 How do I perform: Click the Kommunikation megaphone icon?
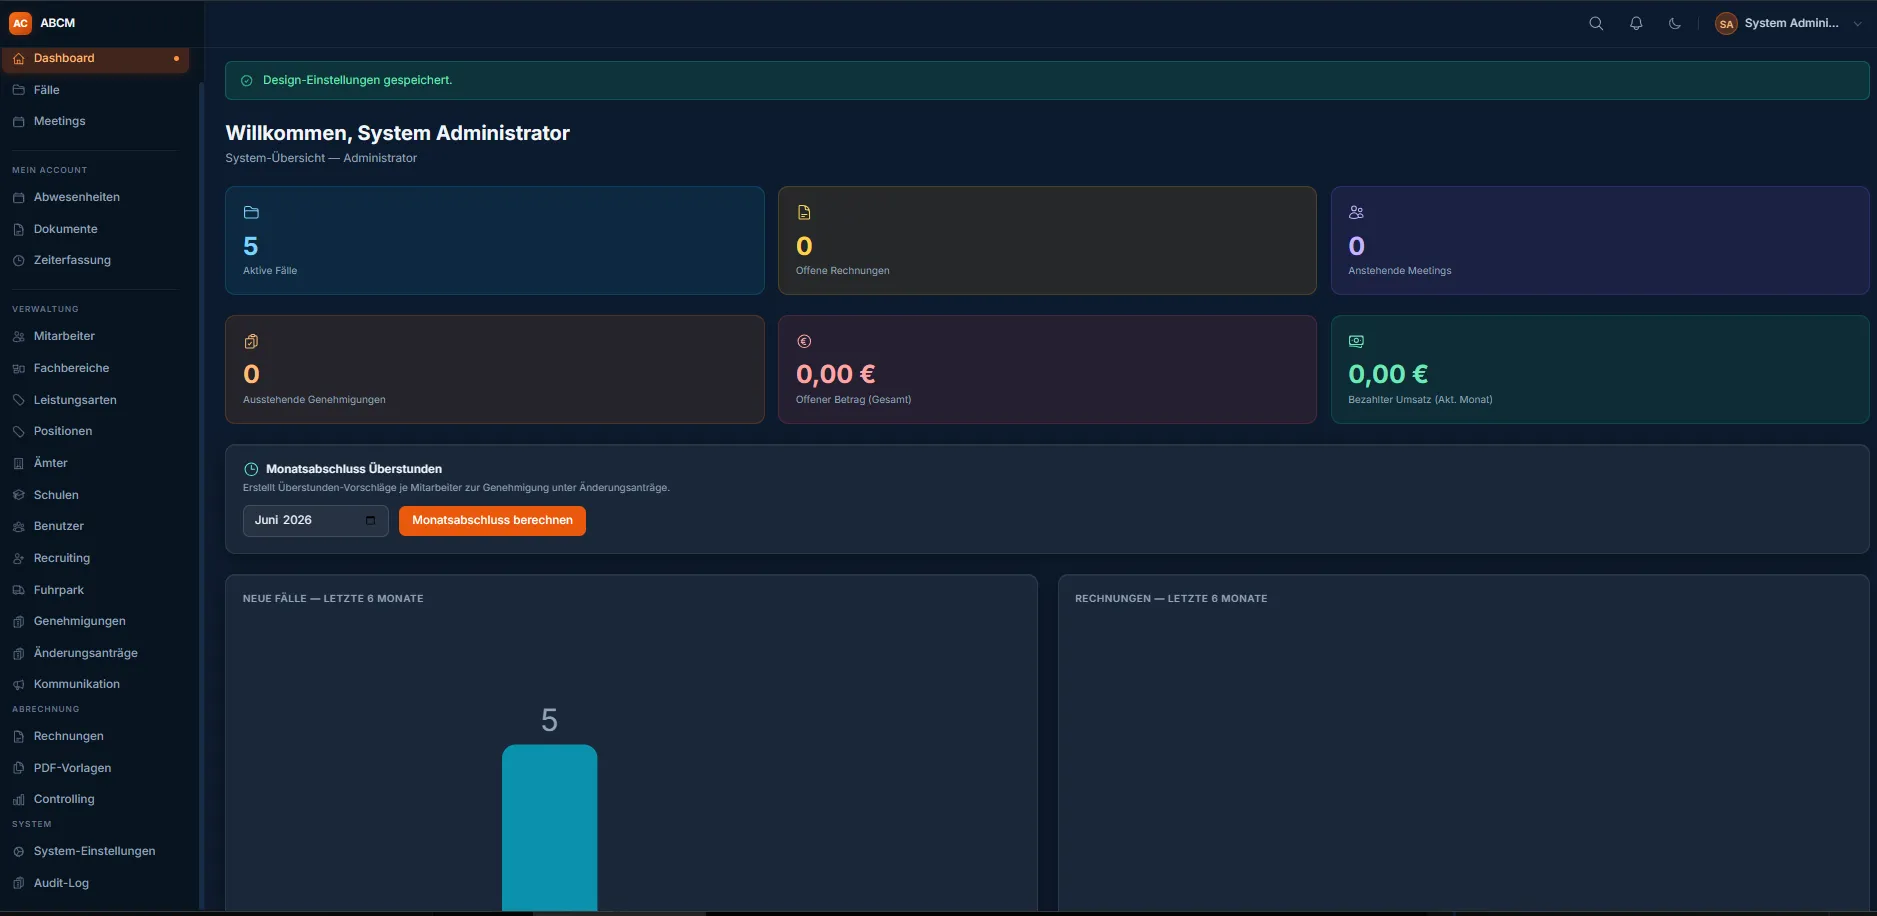pyautogui.click(x=18, y=685)
